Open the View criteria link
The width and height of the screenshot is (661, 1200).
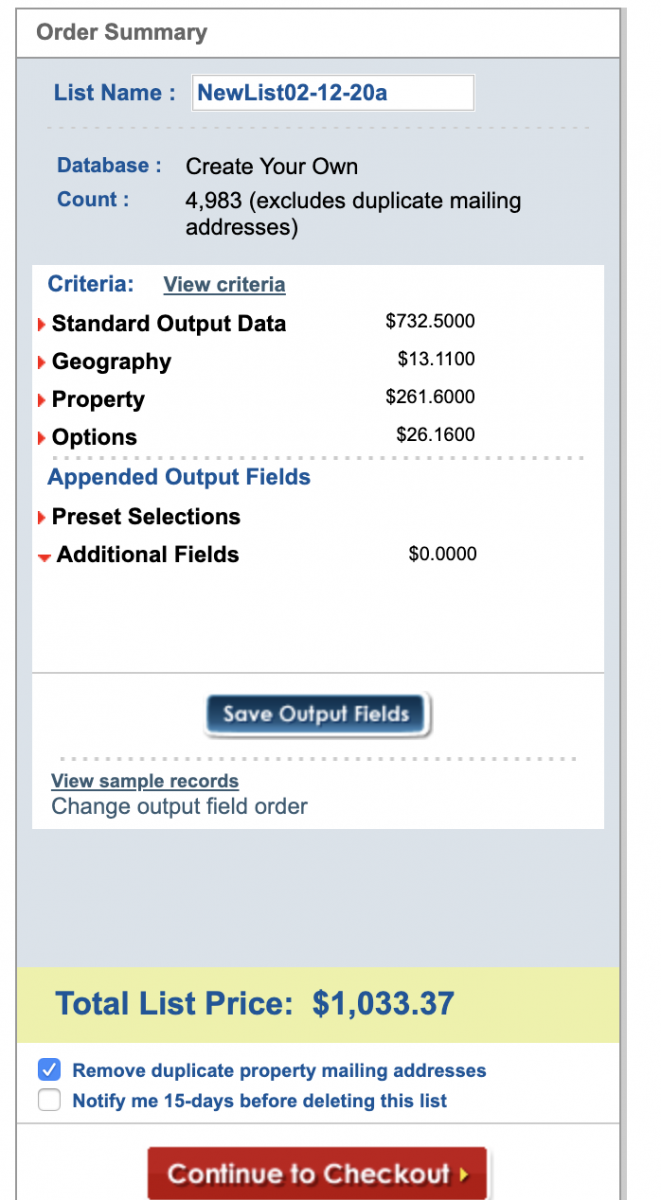[x=224, y=285]
